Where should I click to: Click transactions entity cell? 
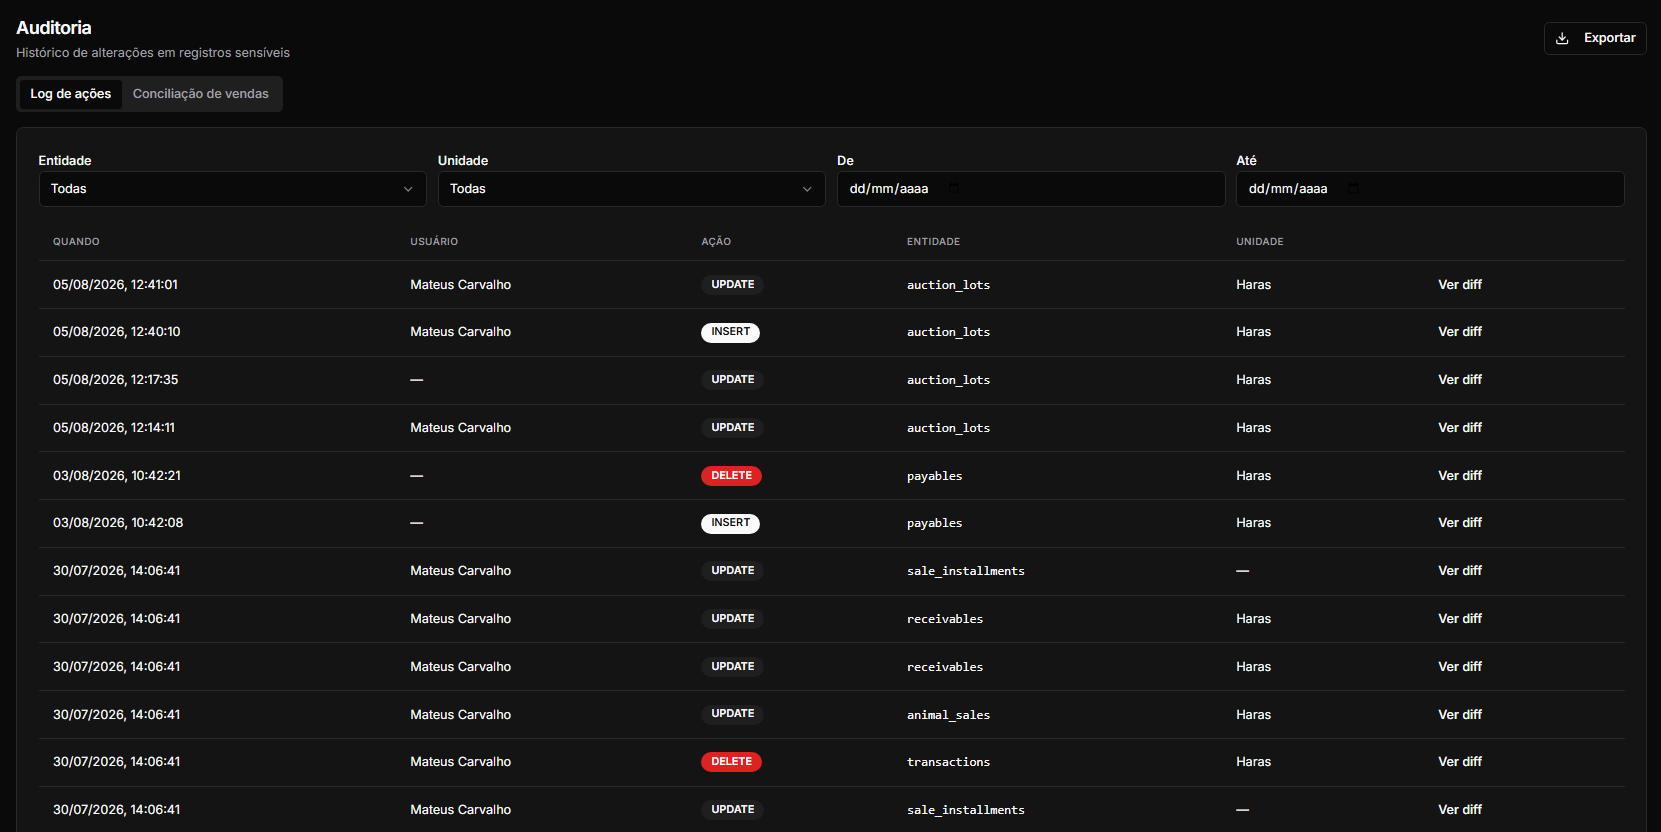pos(948,762)
